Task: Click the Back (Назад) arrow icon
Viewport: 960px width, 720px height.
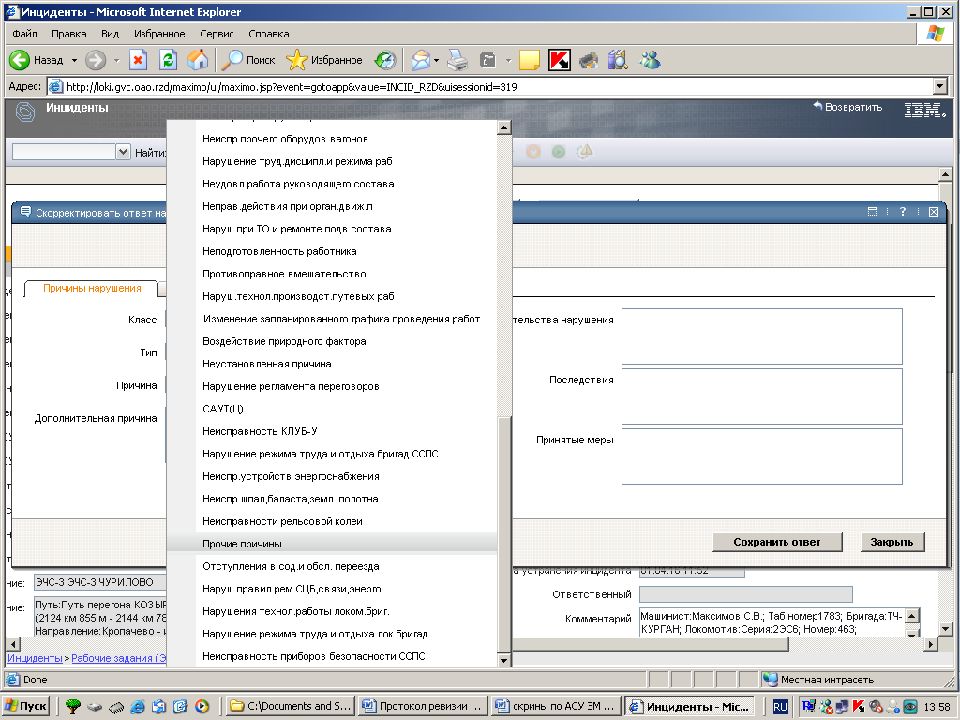Action: [x=19, y=60]
